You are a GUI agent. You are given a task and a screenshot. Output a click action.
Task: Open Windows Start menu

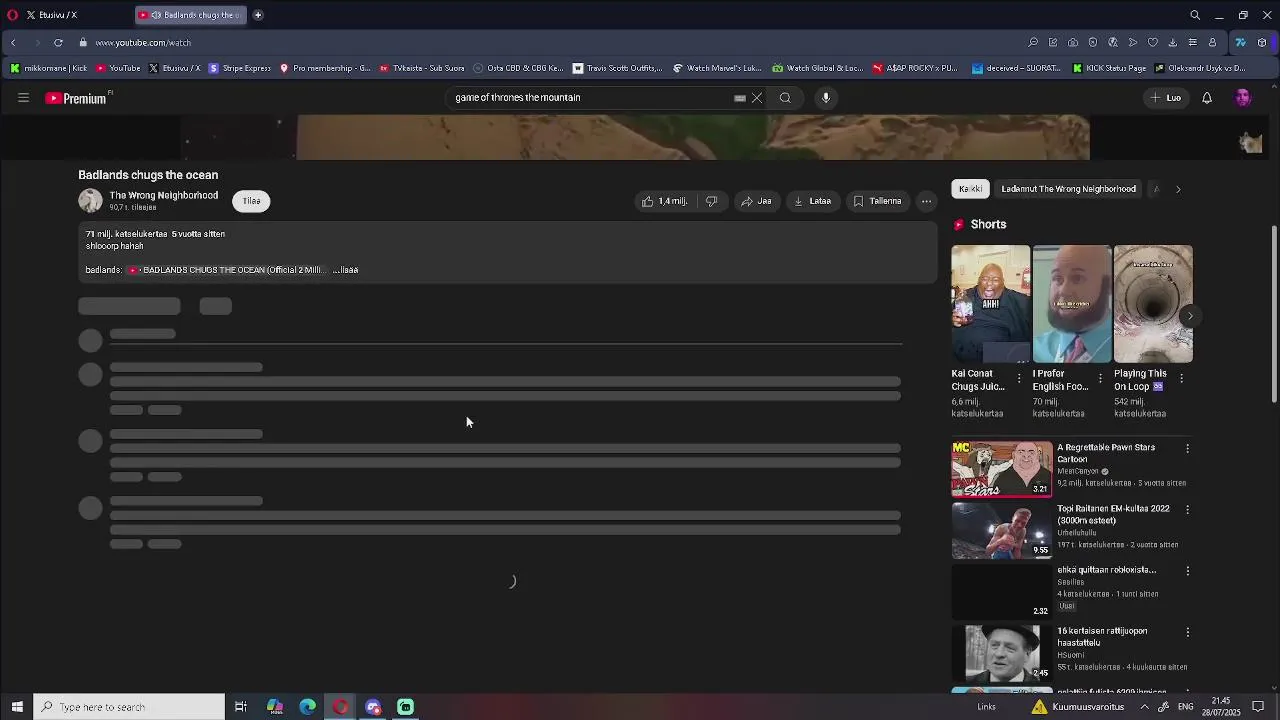coord(17,707)
